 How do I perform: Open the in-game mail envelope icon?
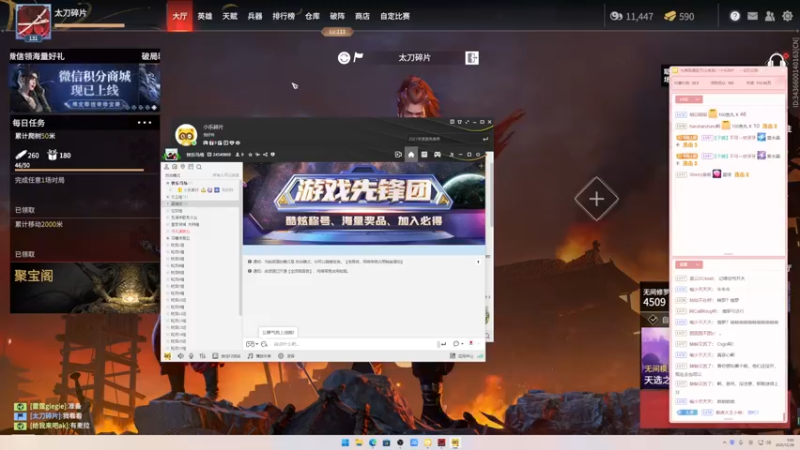click(x=752, y=16)
